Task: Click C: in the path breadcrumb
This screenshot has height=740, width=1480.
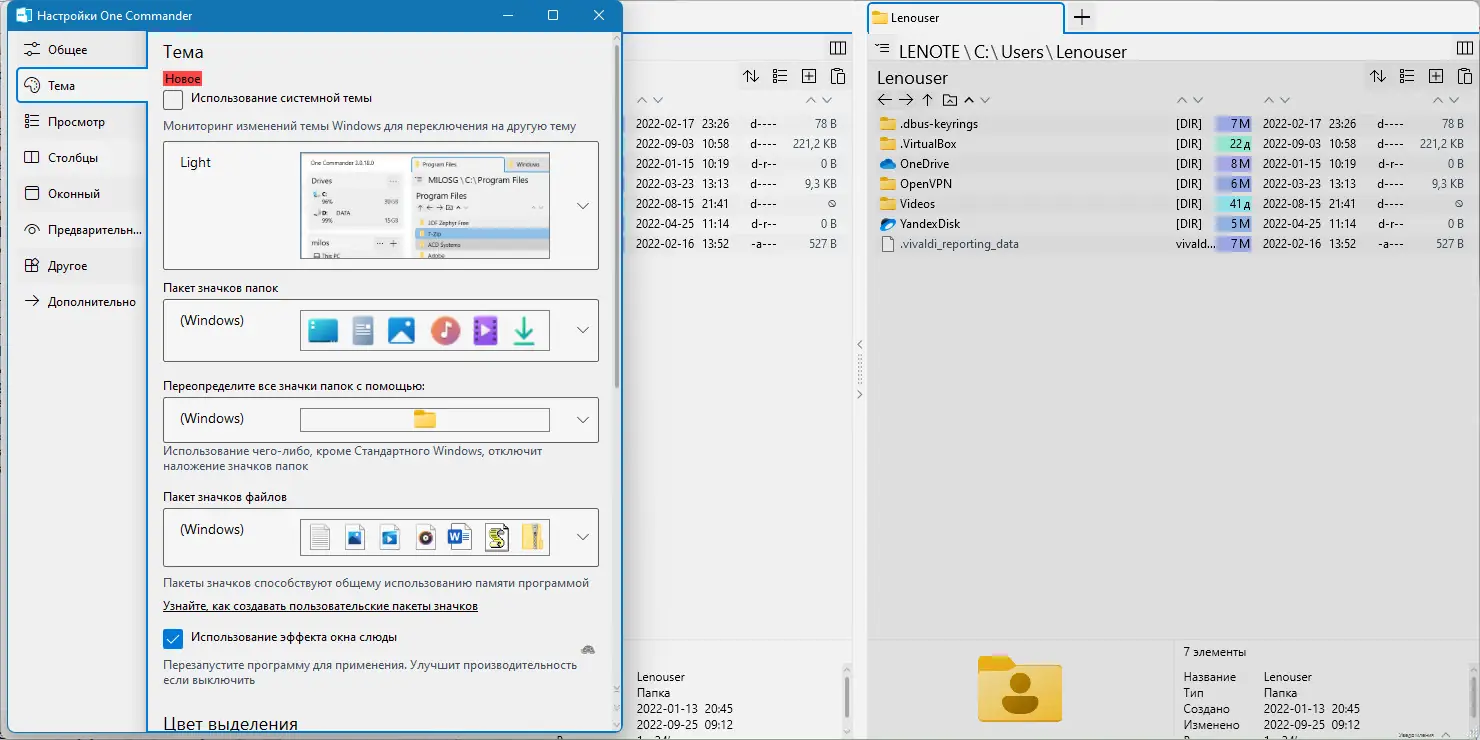Action: pyautogui.click(x=983, y=52)
